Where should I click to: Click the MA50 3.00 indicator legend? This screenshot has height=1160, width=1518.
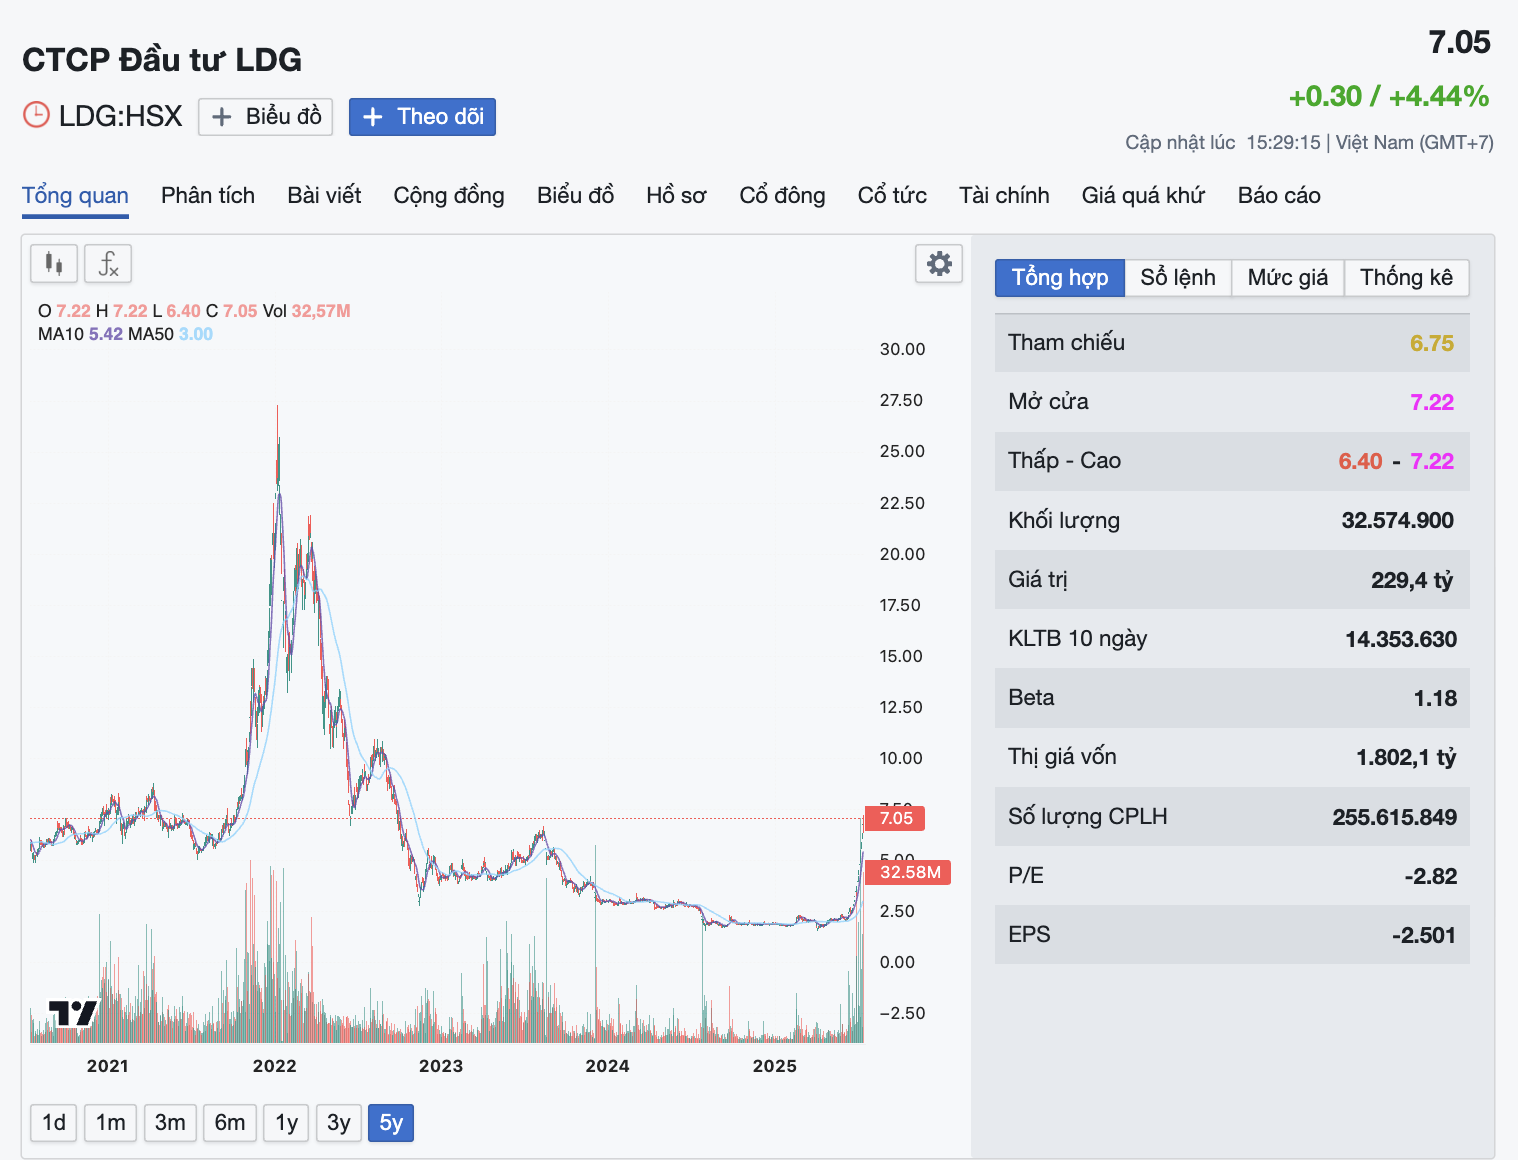pos(170,334)
